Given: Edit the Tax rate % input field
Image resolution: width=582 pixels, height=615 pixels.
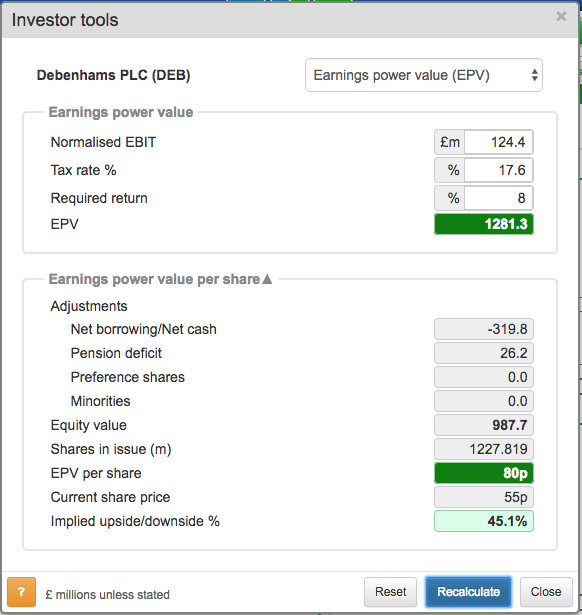Looking at the screenshot, I should coord(498,170).
